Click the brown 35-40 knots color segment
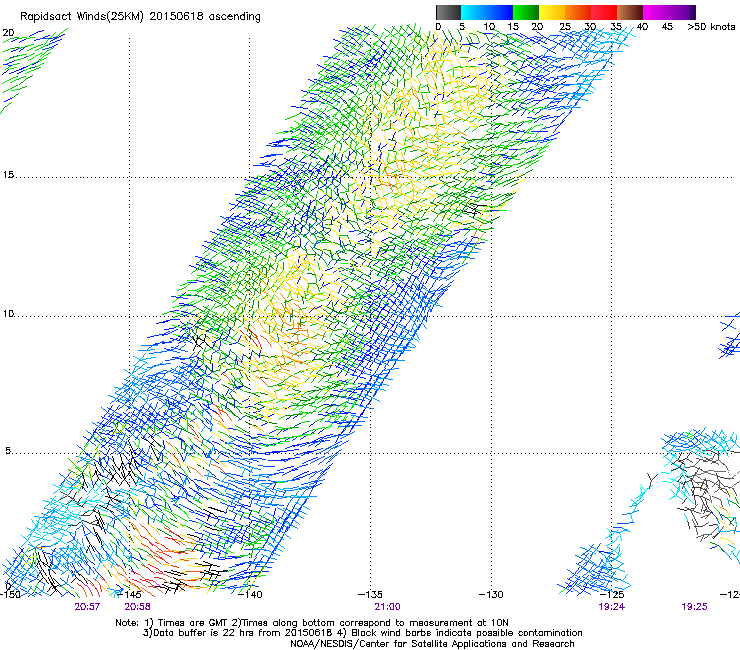The width and height of the screenshot is (740, 650). (630, 12)
